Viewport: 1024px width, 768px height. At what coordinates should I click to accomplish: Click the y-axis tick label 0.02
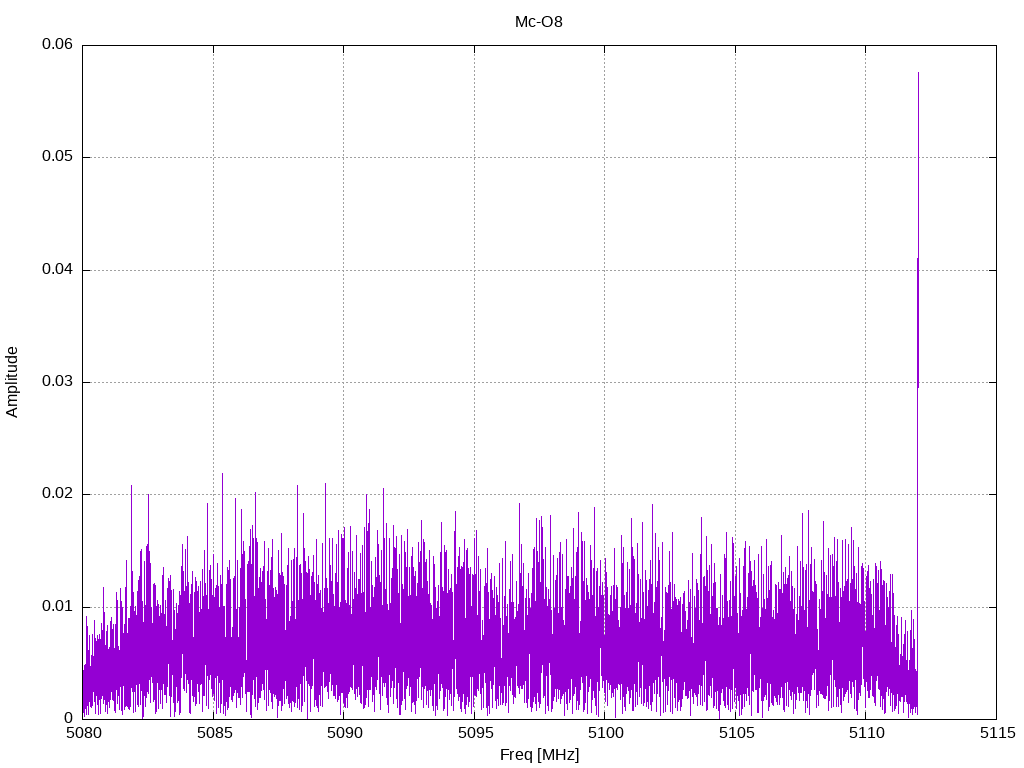point(57,494)
